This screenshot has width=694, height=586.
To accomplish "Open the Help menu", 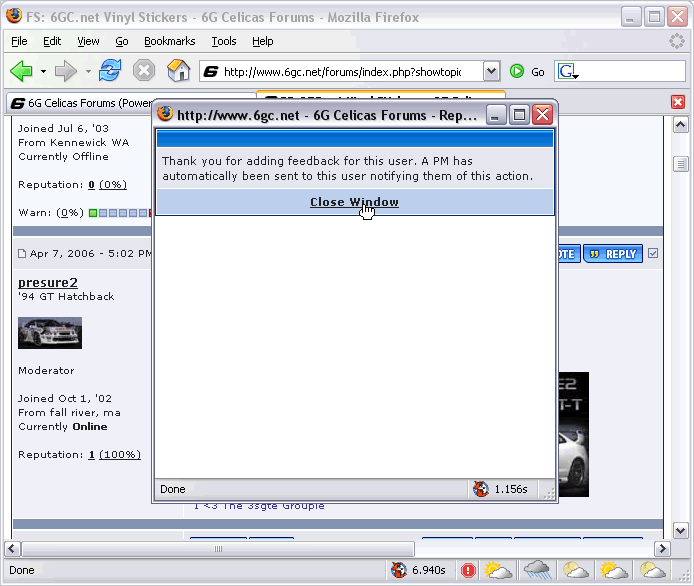I will (262, 41).
